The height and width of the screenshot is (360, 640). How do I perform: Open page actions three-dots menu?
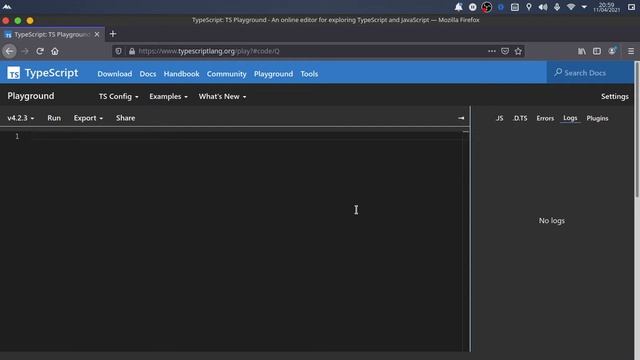[492, 51]
